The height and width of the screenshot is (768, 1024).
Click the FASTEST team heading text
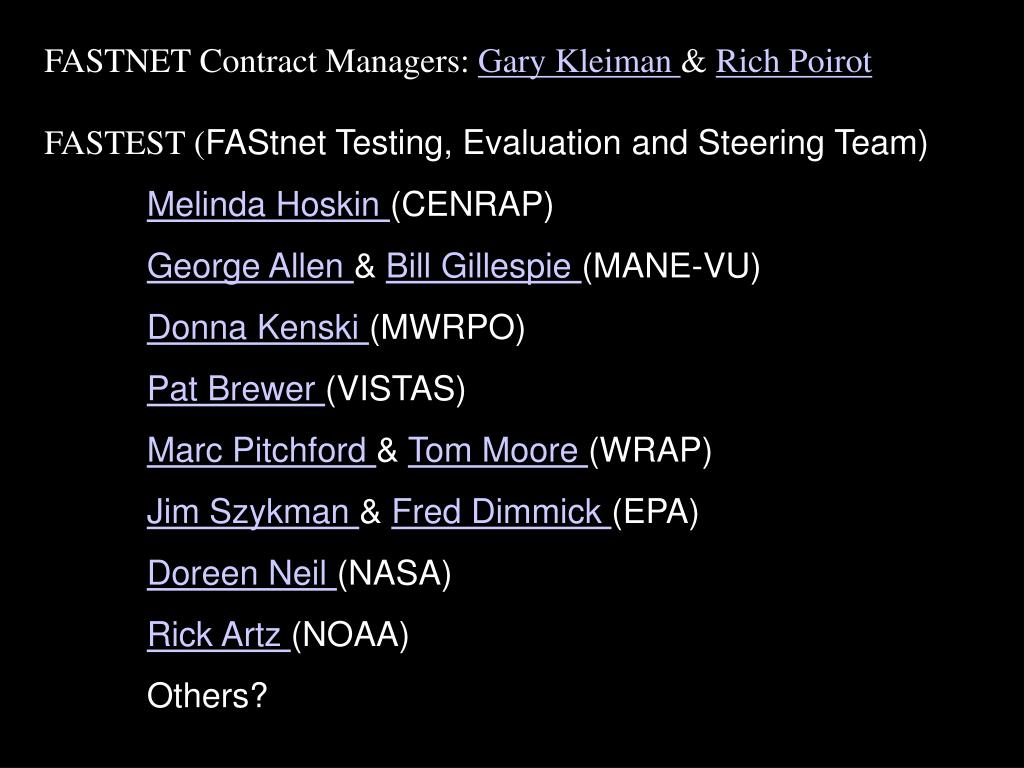(x=485, y=143)
